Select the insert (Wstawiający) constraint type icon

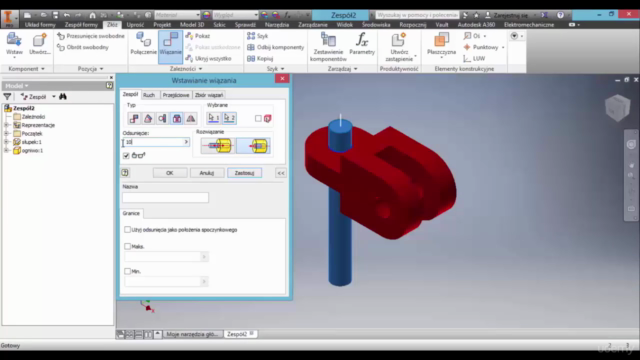tap(177, 118)
